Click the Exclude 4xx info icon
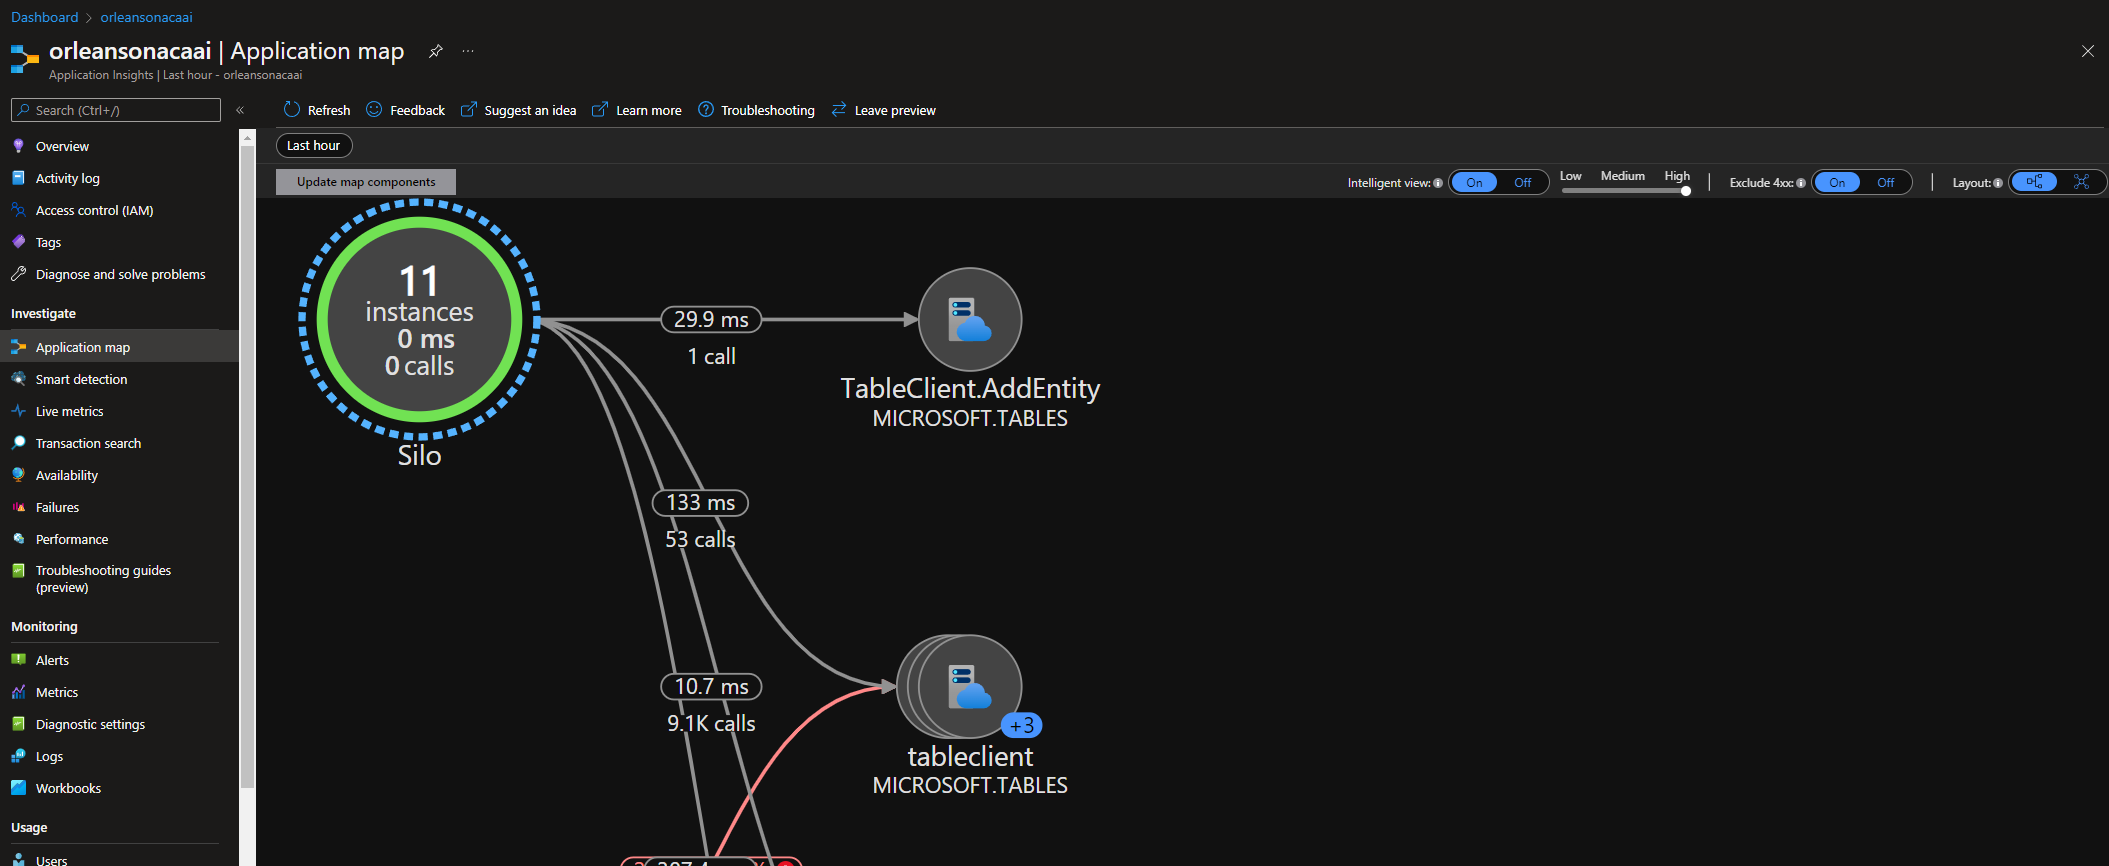 click(x=1801, y=183)
